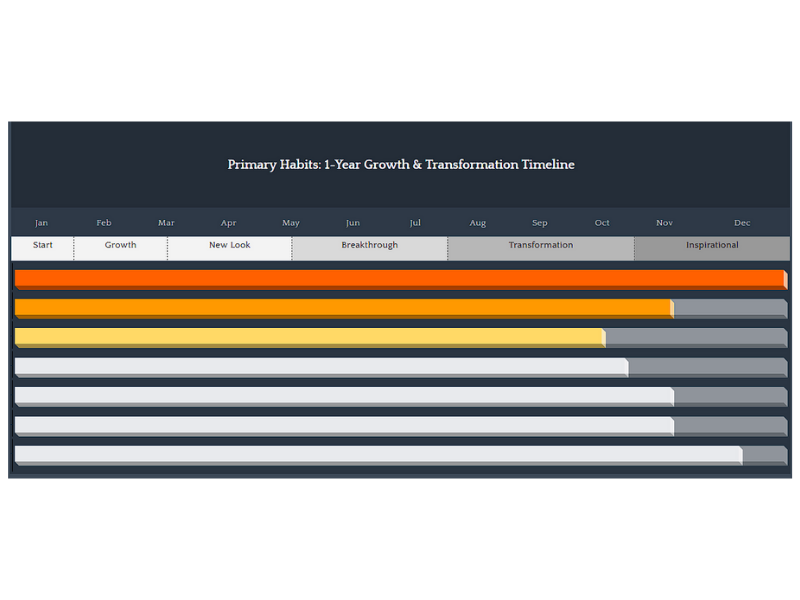Select the Jul month marker
800x600 pixels.
coord(415,223)
